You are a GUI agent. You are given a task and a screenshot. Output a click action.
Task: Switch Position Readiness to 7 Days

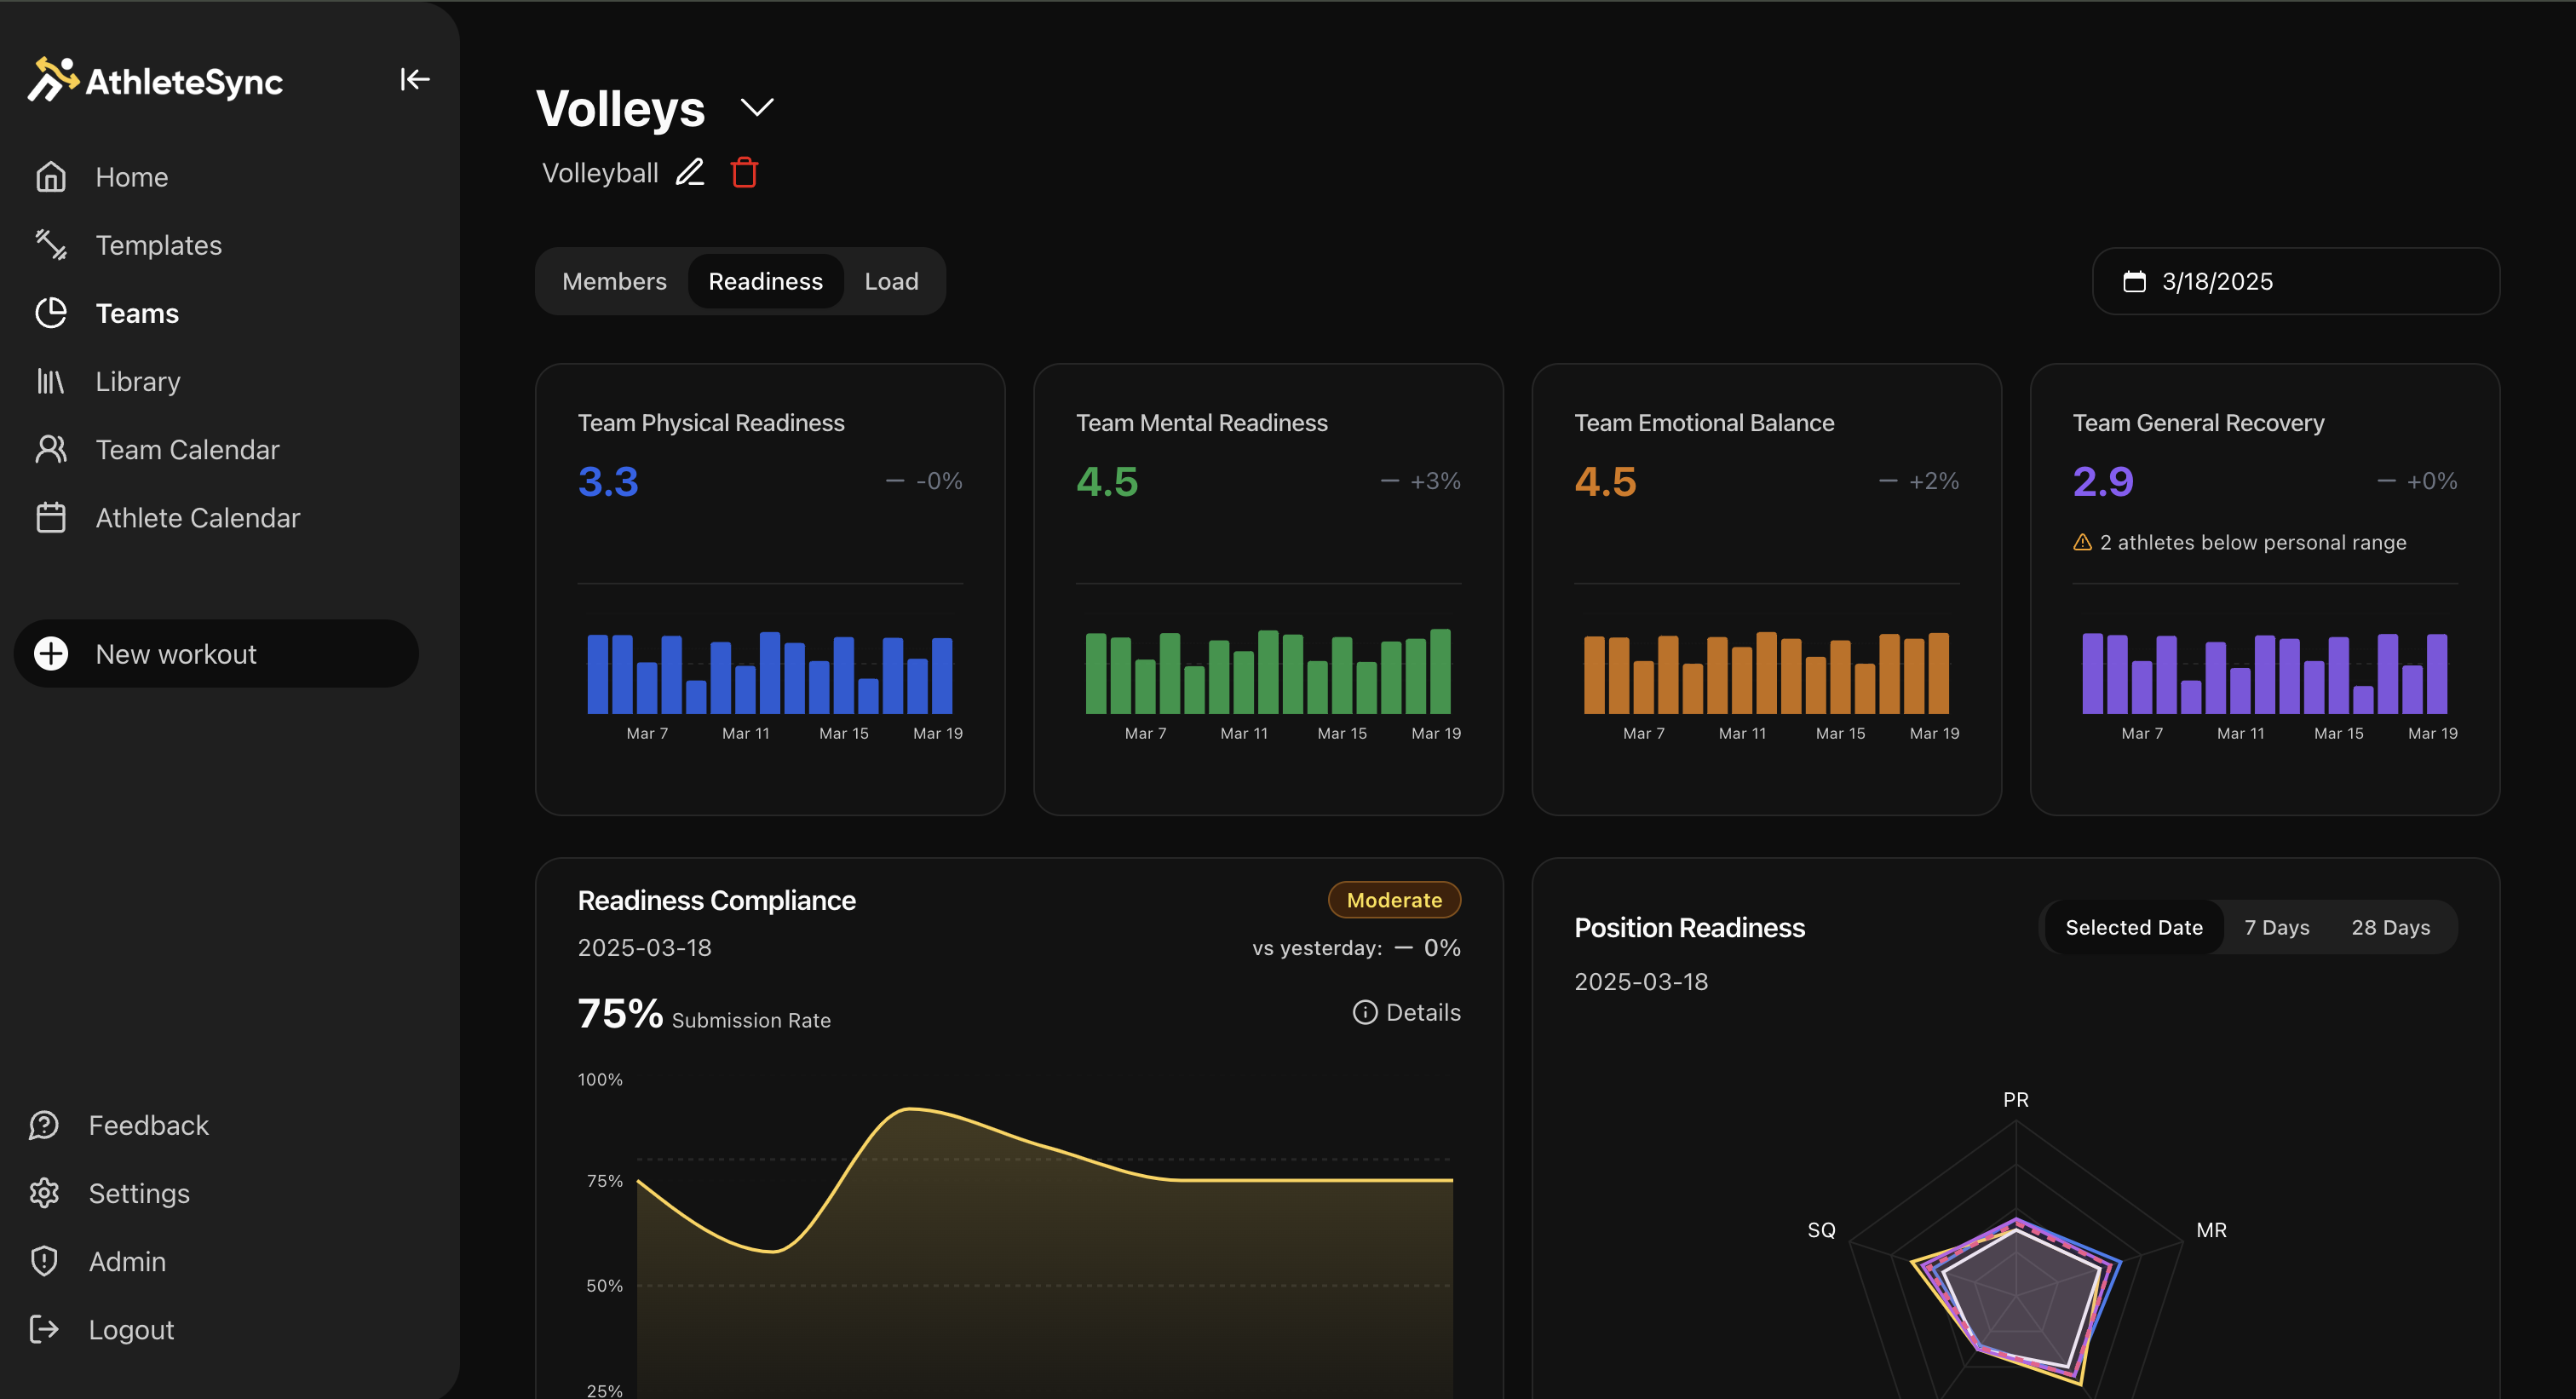(2276, 927)
